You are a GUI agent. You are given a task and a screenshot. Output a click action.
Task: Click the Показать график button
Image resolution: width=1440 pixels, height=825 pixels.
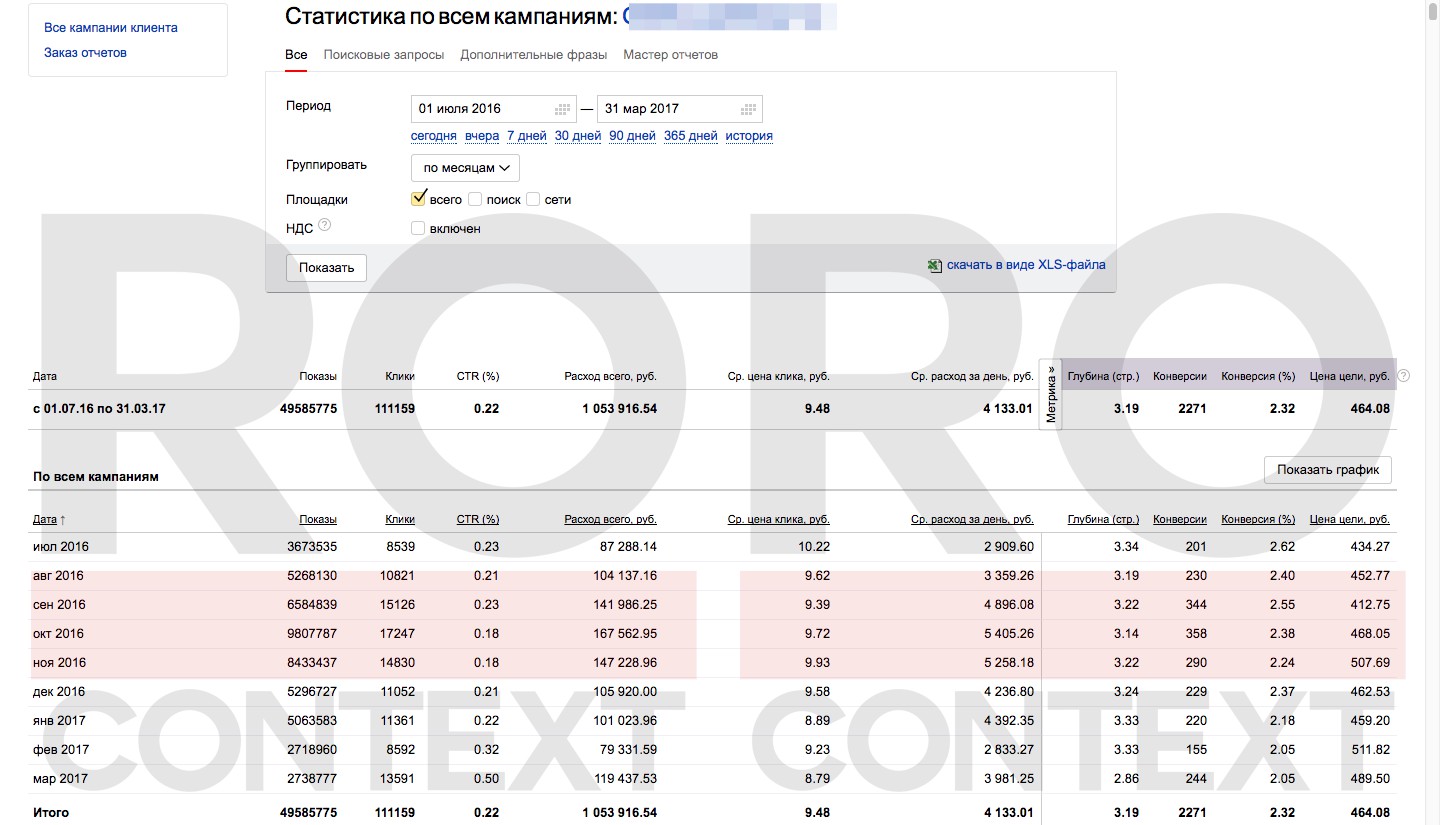click(x=1327, y=470)
